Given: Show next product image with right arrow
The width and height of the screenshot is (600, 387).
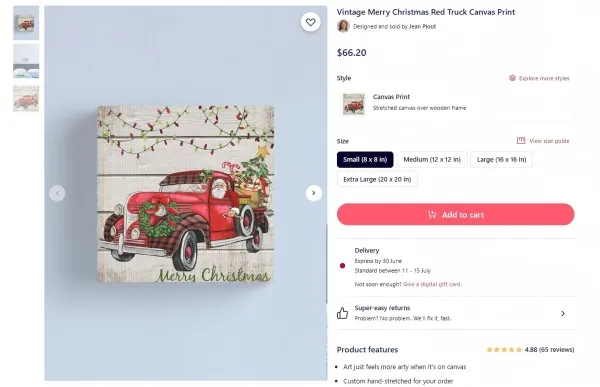Looking at the screenshot, I should click(x=313, y=193).
